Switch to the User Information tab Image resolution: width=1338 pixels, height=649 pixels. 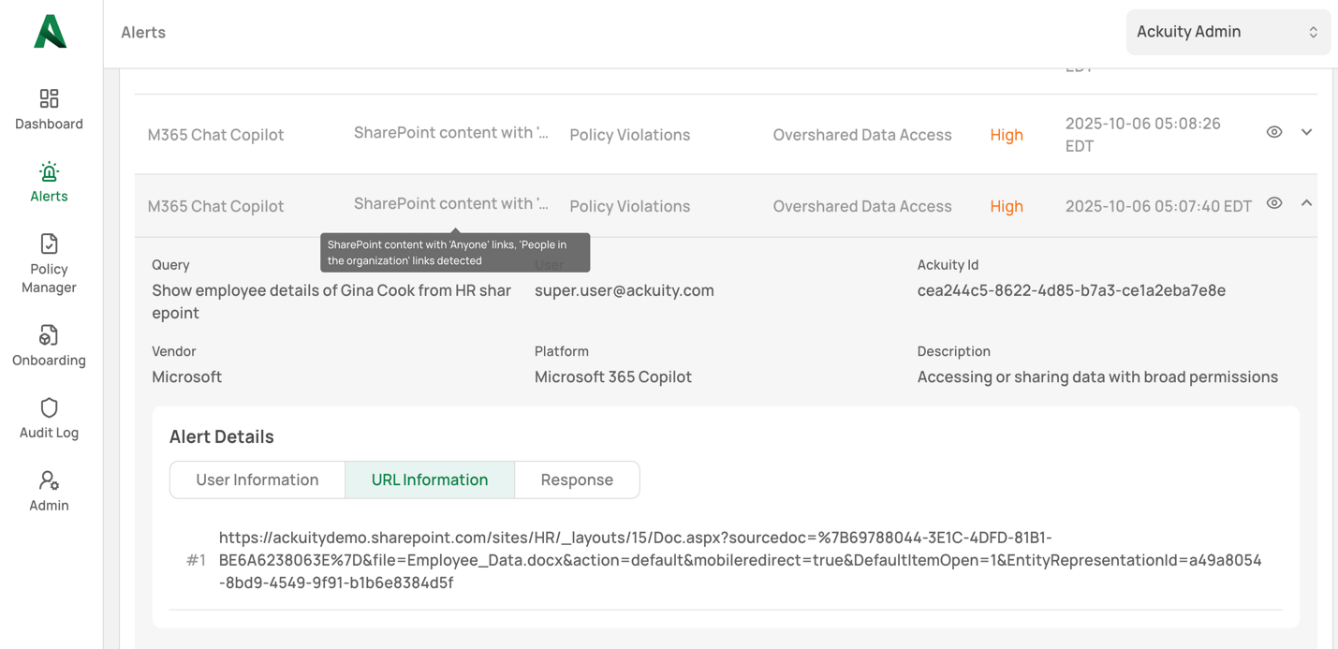257,480
